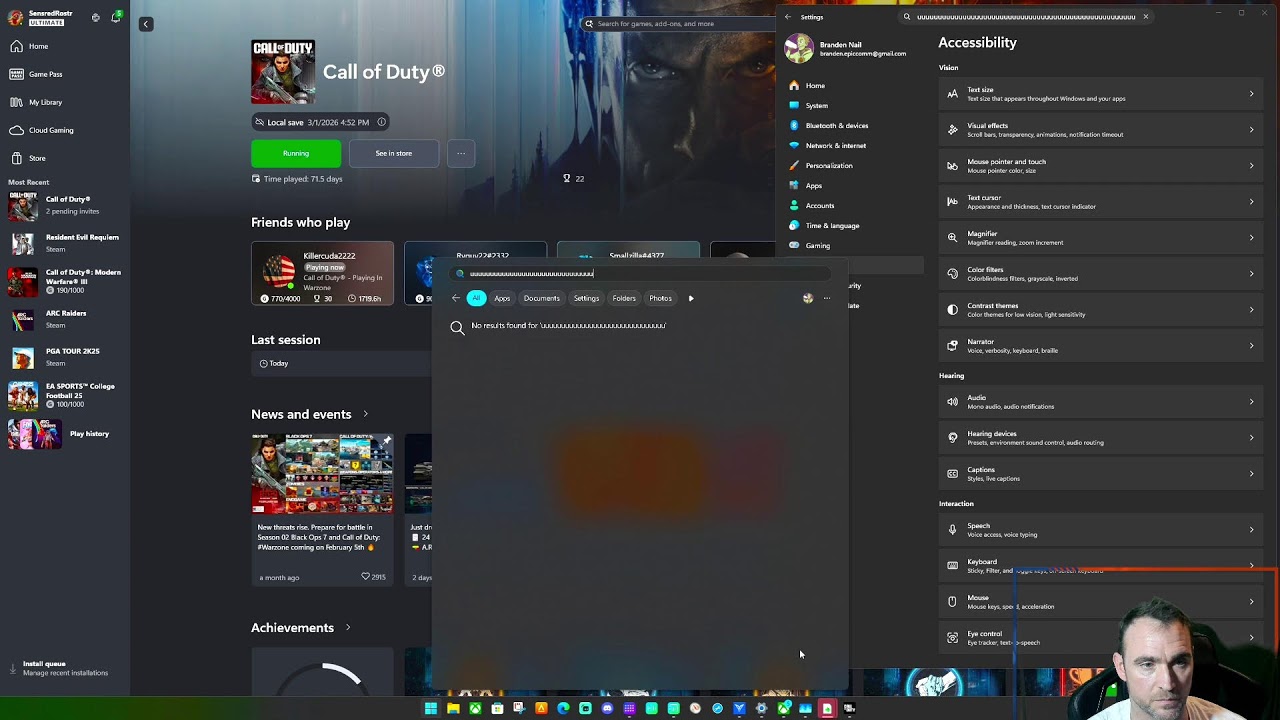1280x720 pixels.
Task: Open Discord from taskbar
Action: tap(607, 708)
